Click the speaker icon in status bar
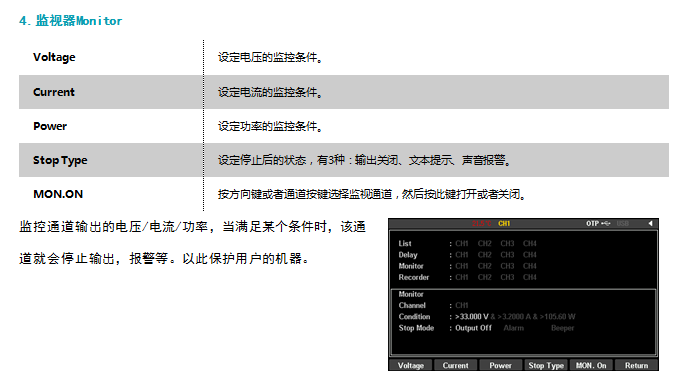Screen dimensions: 687x387 [x=651, y=224]
